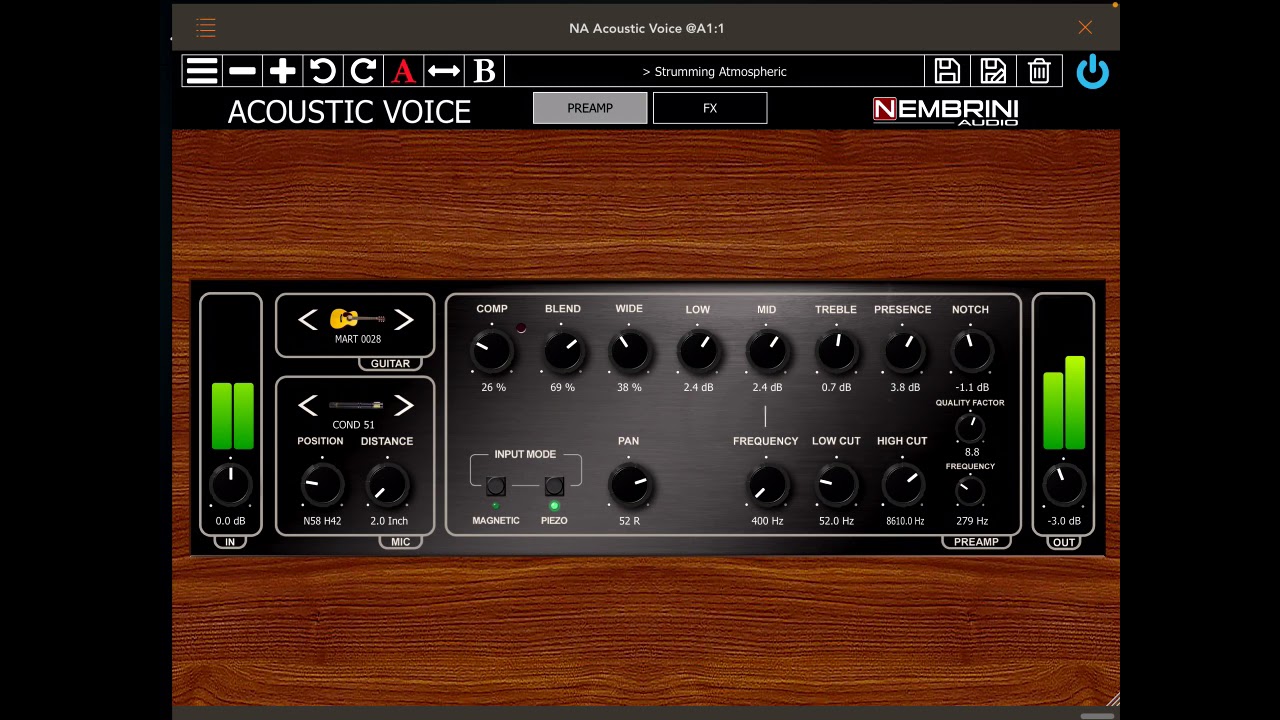Click the 26 % comp value
Image resolution: width=1280 pixels, height=720 pixels.
tap(493, 387)
